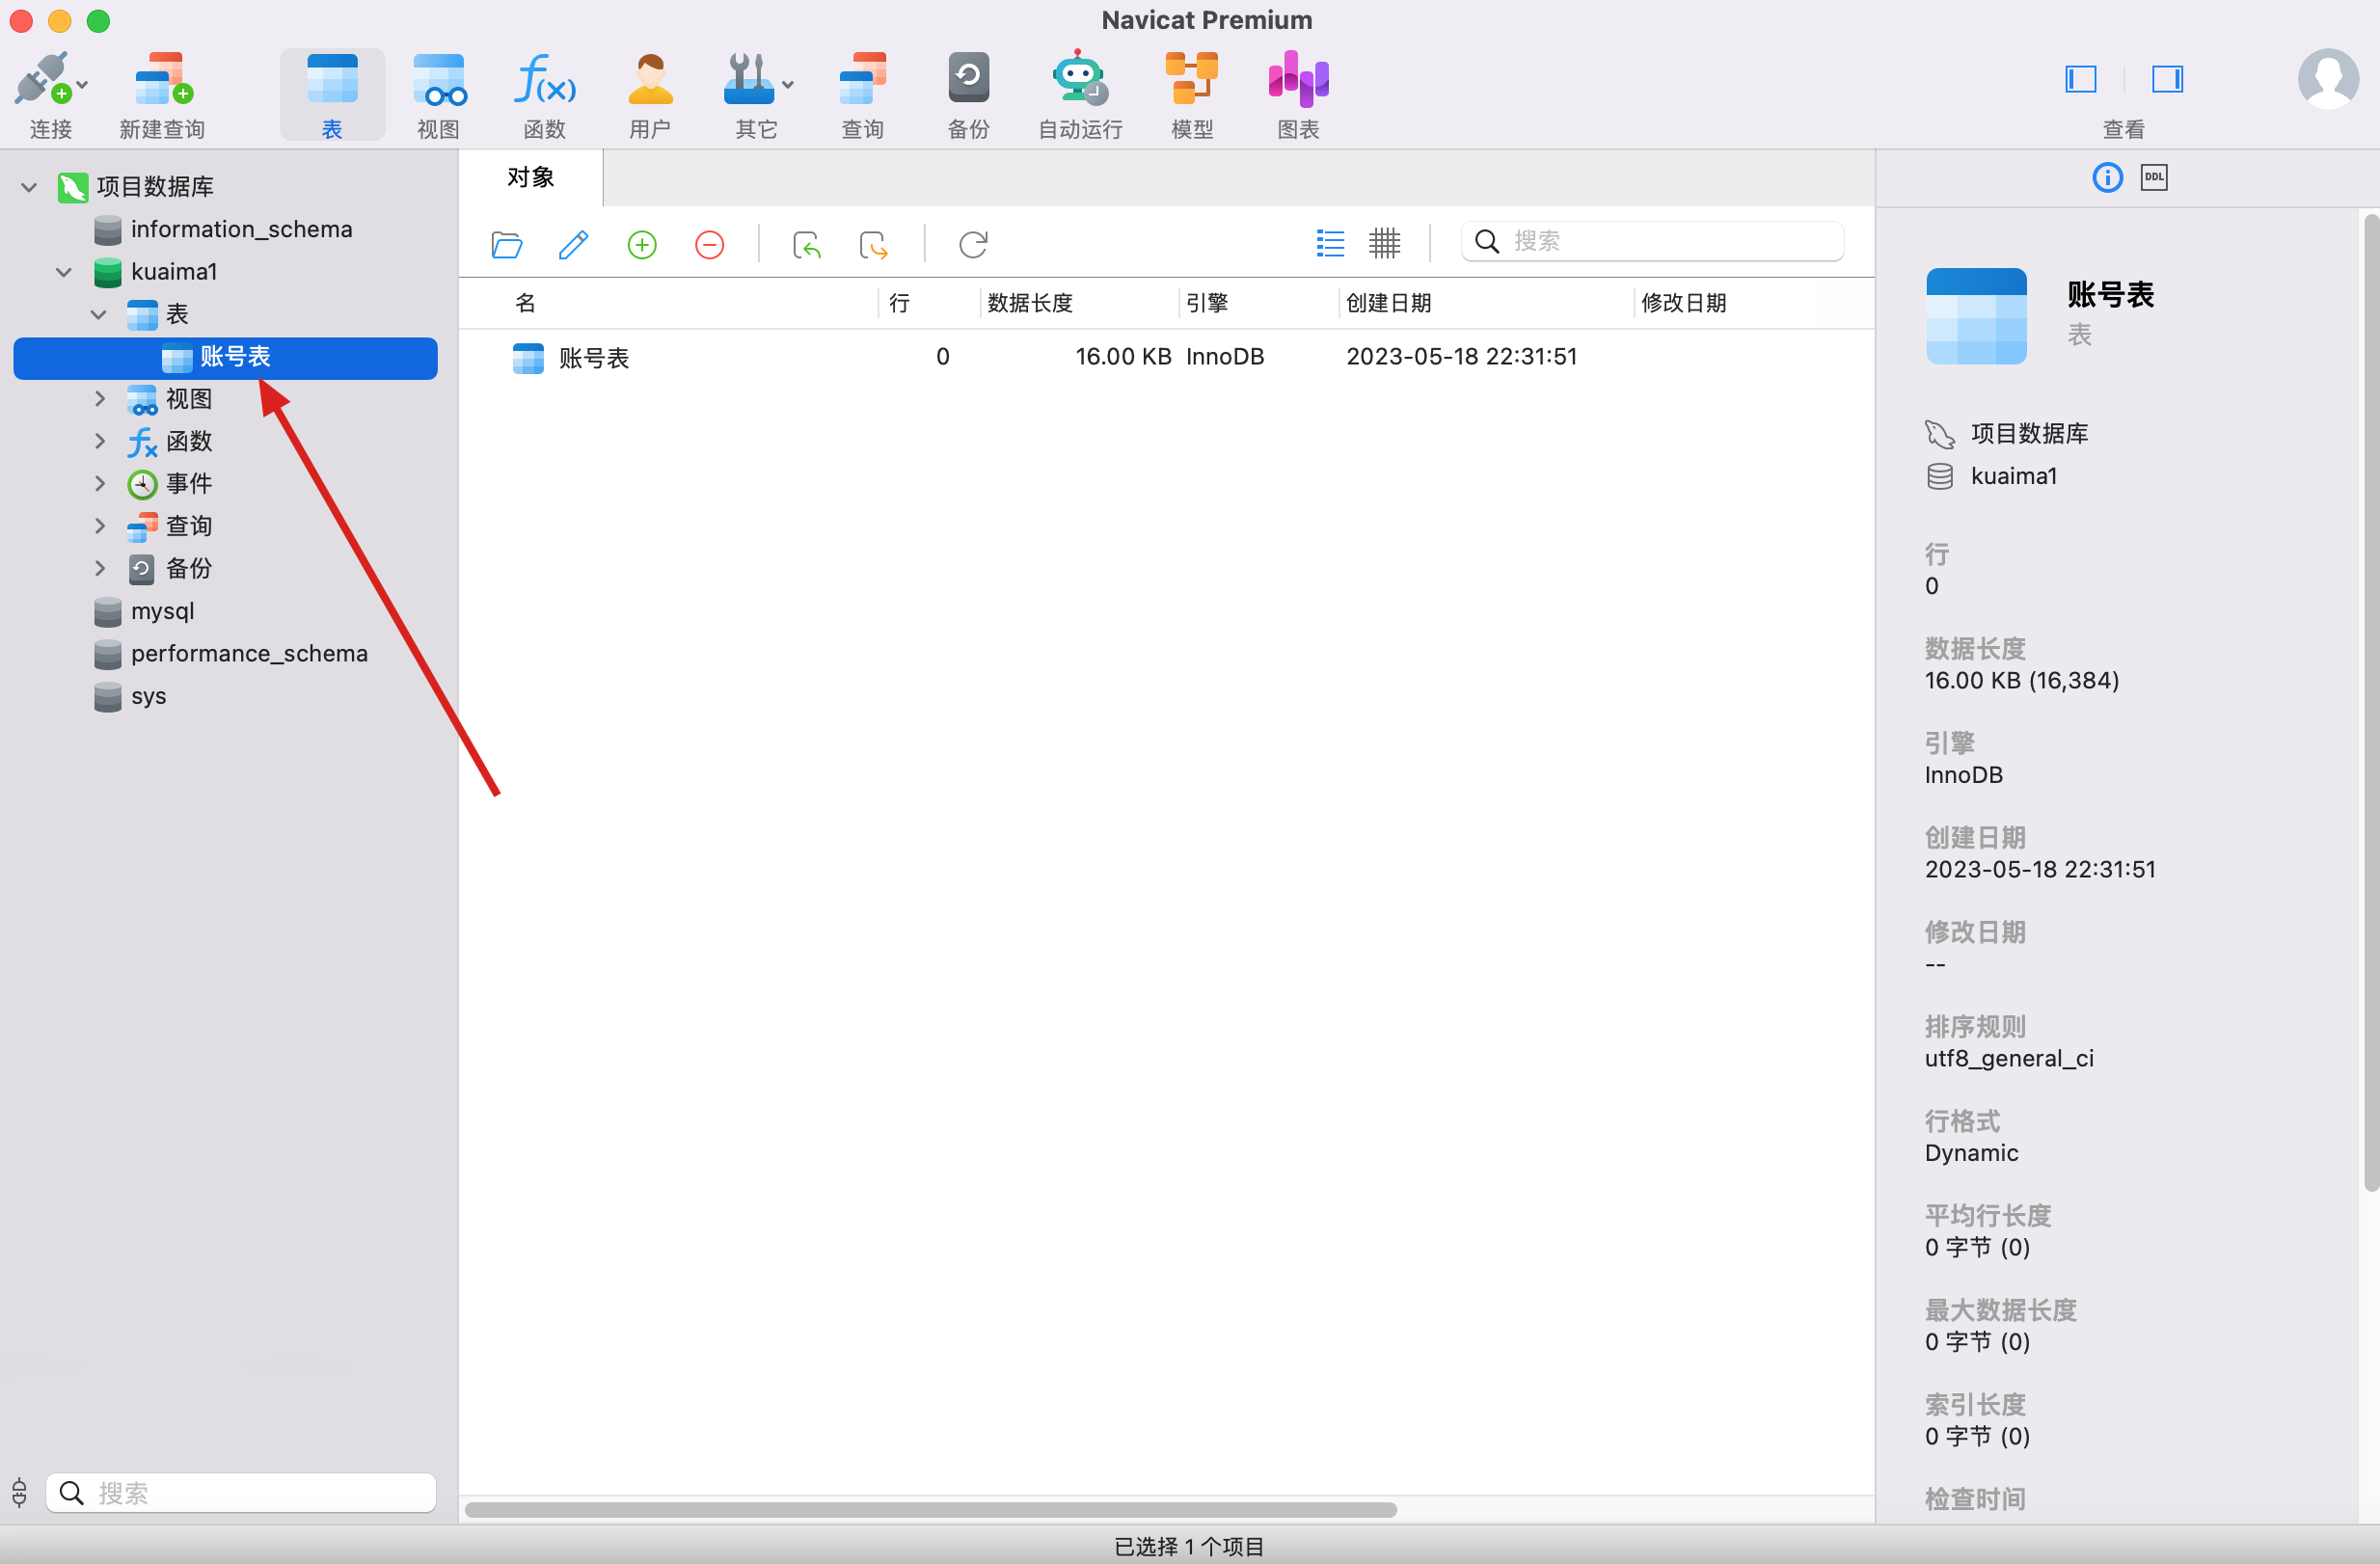2380x1564 pixels.
Task: Toggle the right information pane
Action: 2167,78
